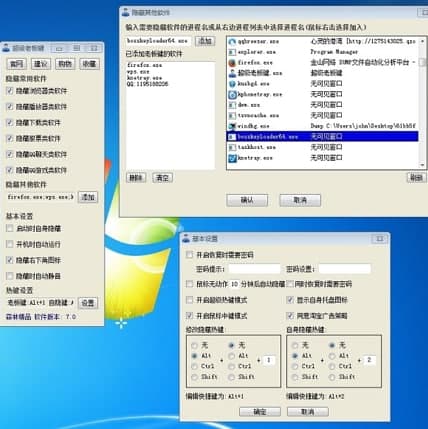This screenshot has width=428, height=429.
Task: Click Program Manager text in explorer.exe row
Action: click(334, 52)
